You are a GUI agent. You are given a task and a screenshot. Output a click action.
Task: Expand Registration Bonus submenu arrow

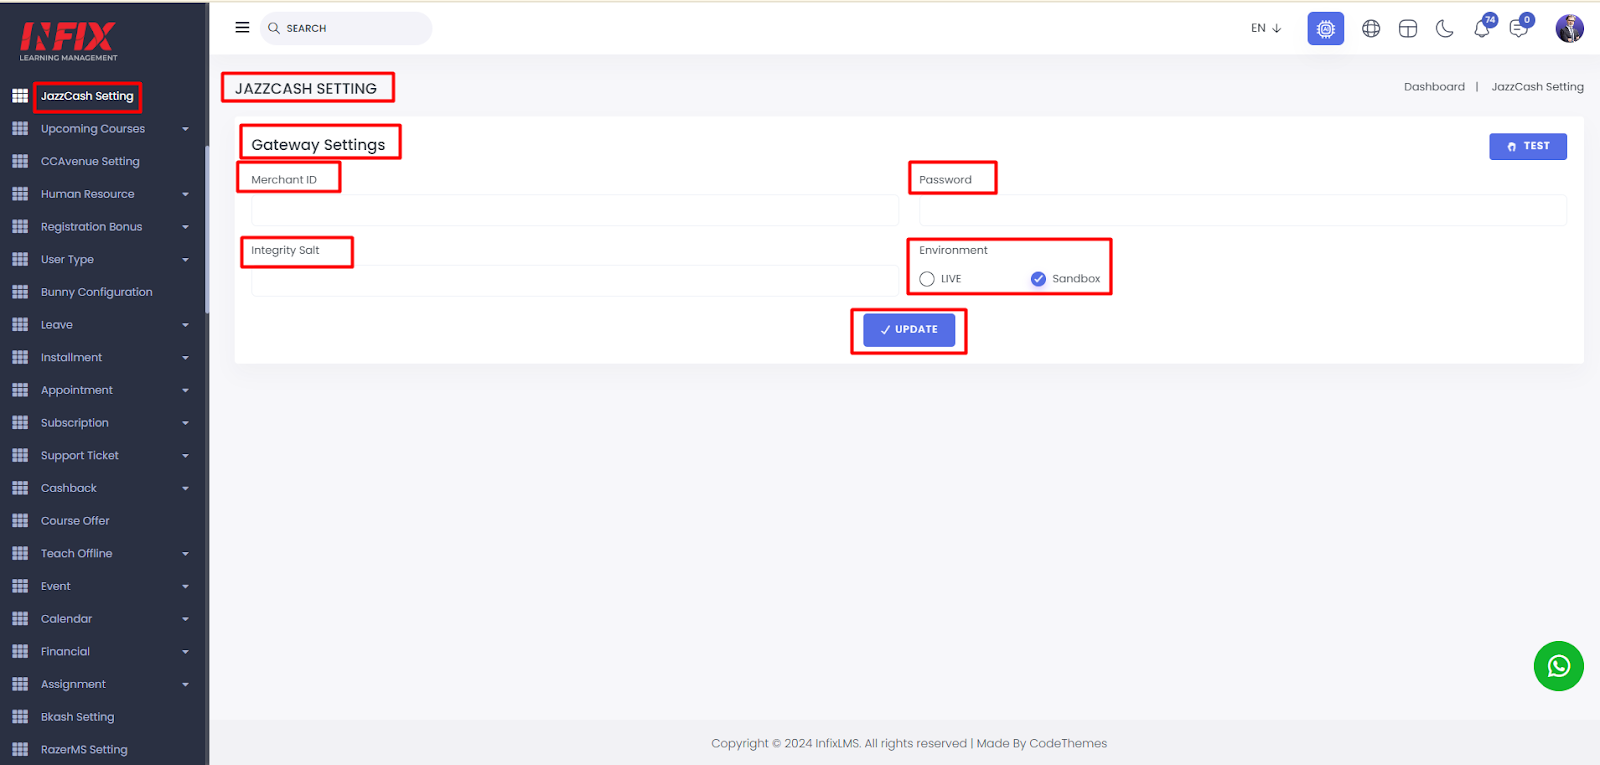click(x=185, y=227)
